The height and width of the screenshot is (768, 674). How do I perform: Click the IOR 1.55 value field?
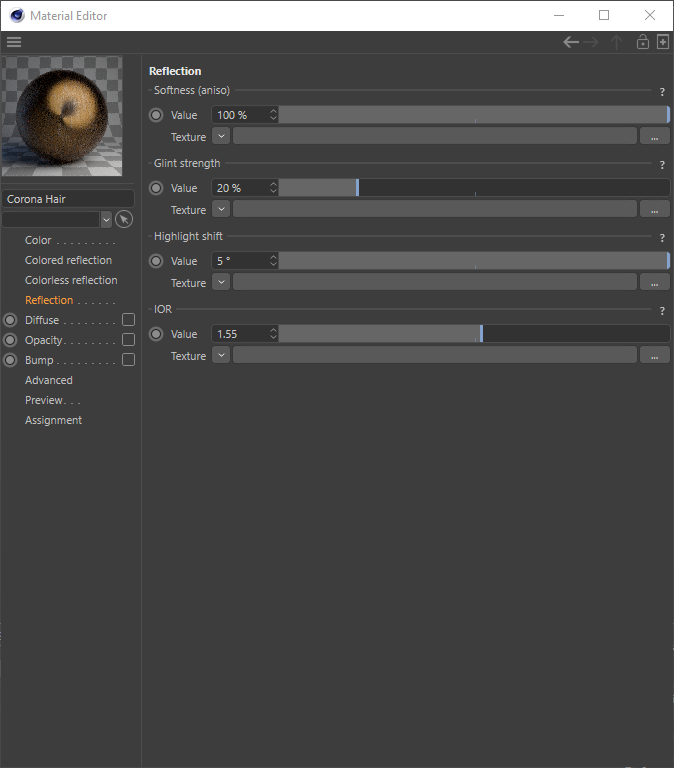point(241,334)
